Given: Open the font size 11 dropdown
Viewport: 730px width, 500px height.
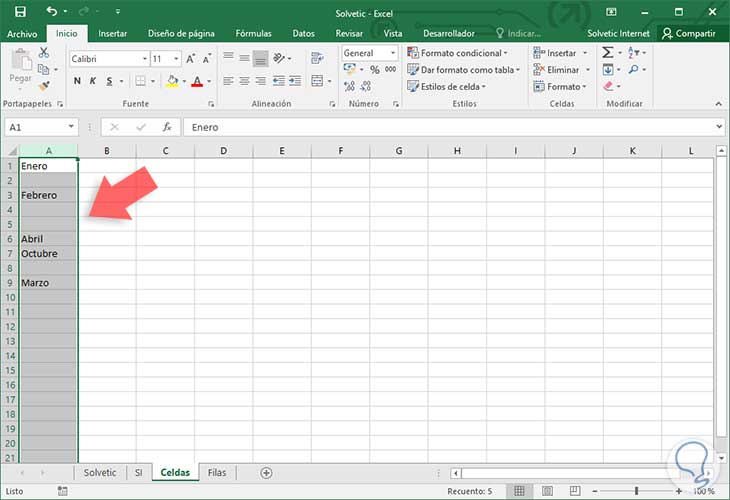Looking at the screenshot, I should (x=176, y=59).
